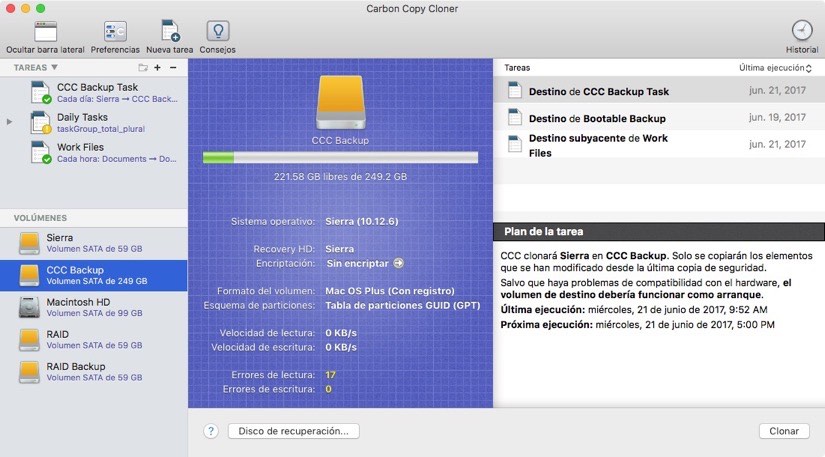Click the Work Files task icon

[41, 152]
